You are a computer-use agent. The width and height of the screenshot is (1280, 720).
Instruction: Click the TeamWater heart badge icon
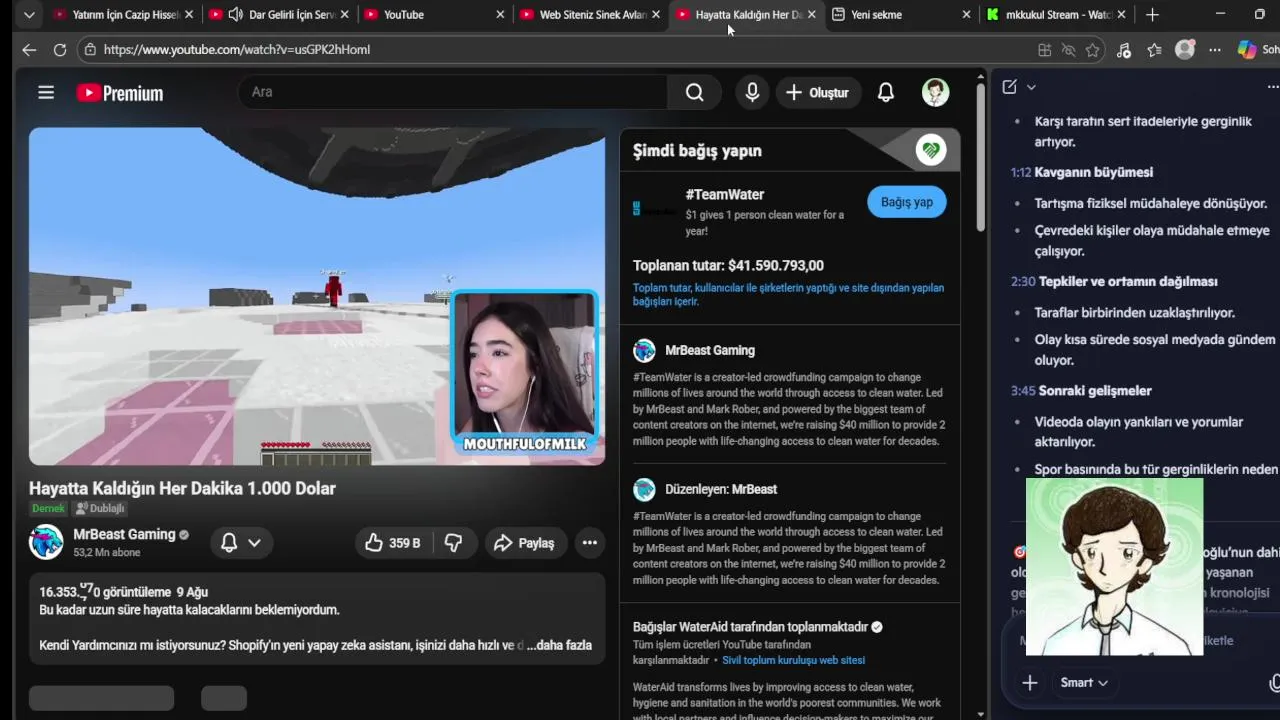point(931,151)
